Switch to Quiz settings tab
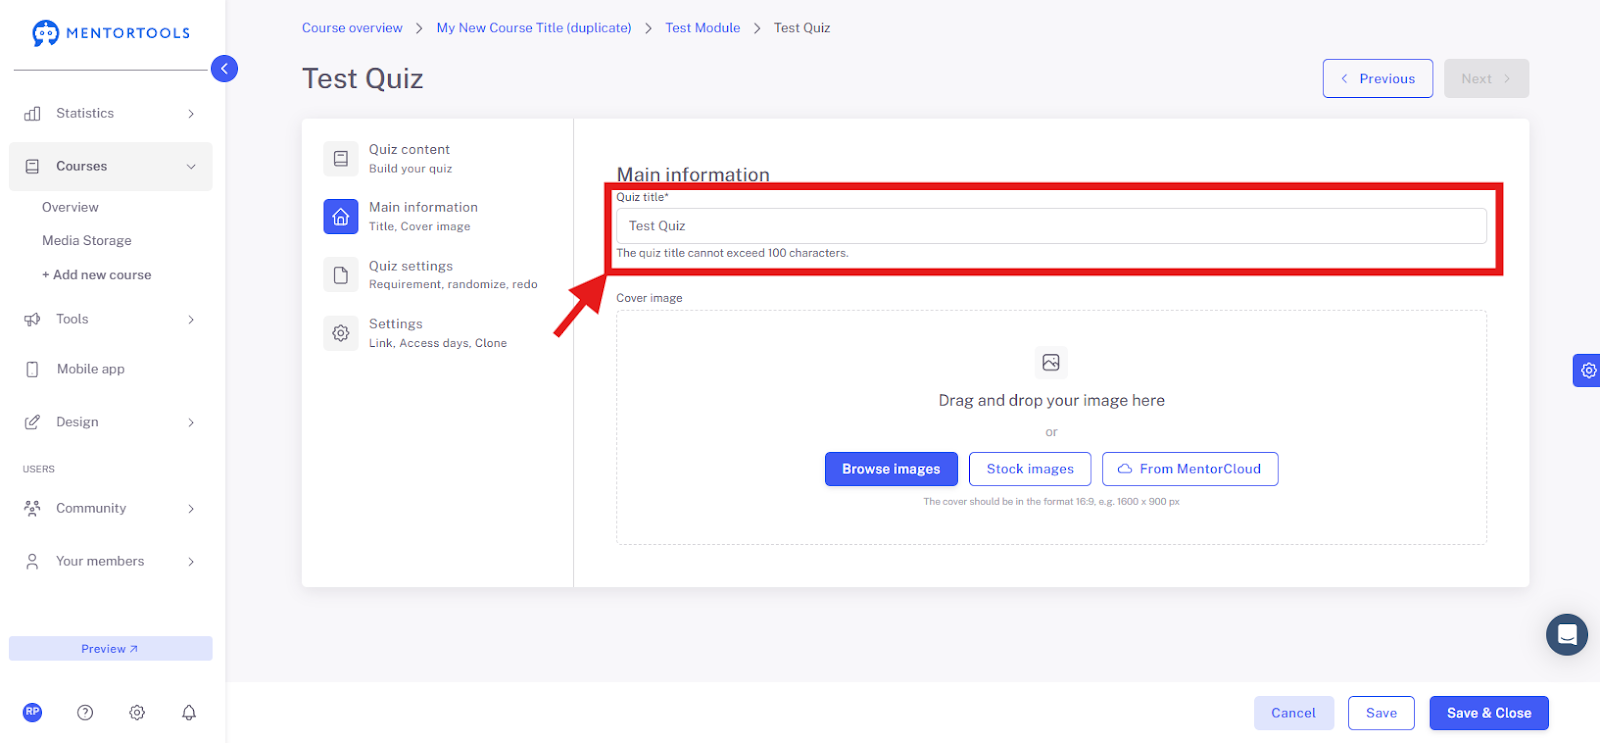The height and width of the screenshot is (743, 1600). click(x=452, y=275)
